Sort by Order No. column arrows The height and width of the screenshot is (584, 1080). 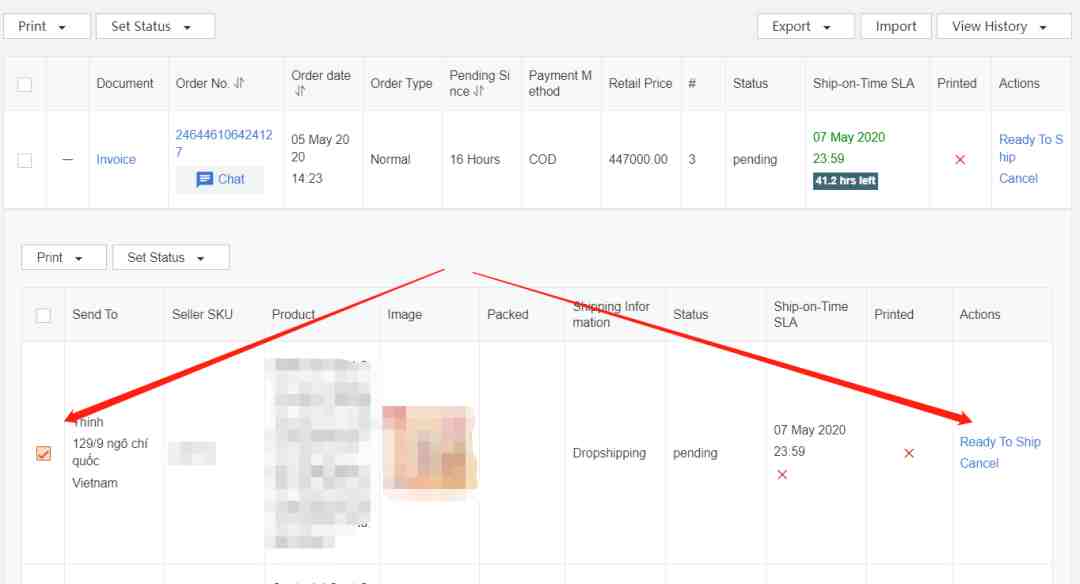pyautogui.click(x=239, y=83)
